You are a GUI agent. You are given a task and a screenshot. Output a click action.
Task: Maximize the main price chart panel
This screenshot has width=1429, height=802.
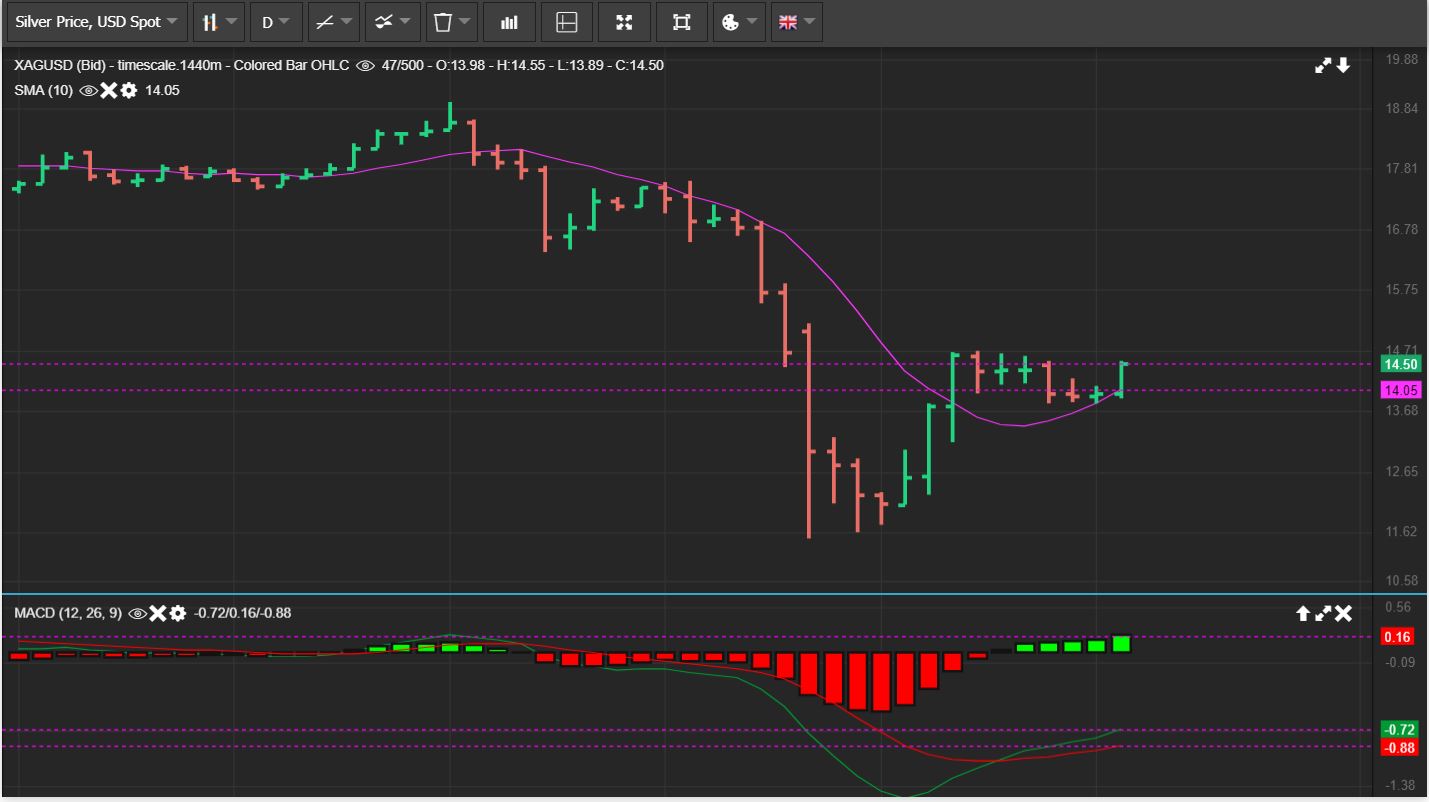pyautogui.click(x=1323, y=66)
